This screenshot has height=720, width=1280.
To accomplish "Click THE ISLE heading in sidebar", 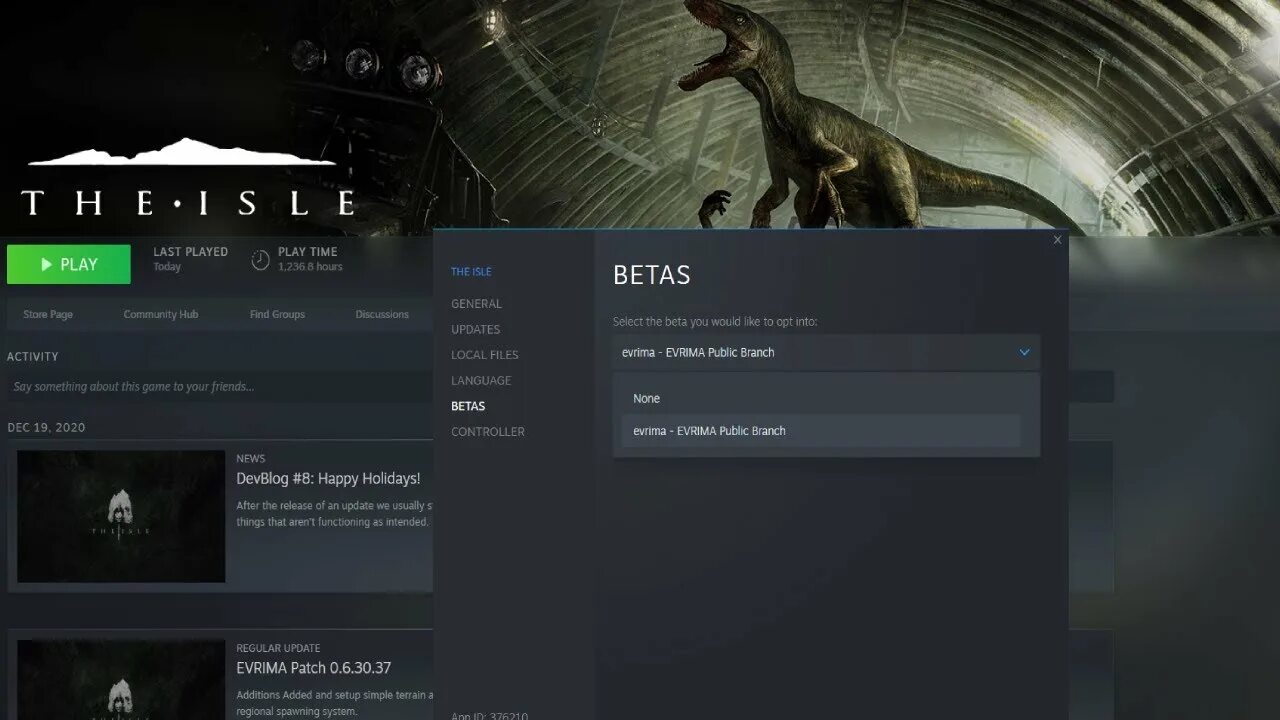I will tap(471, 272).
